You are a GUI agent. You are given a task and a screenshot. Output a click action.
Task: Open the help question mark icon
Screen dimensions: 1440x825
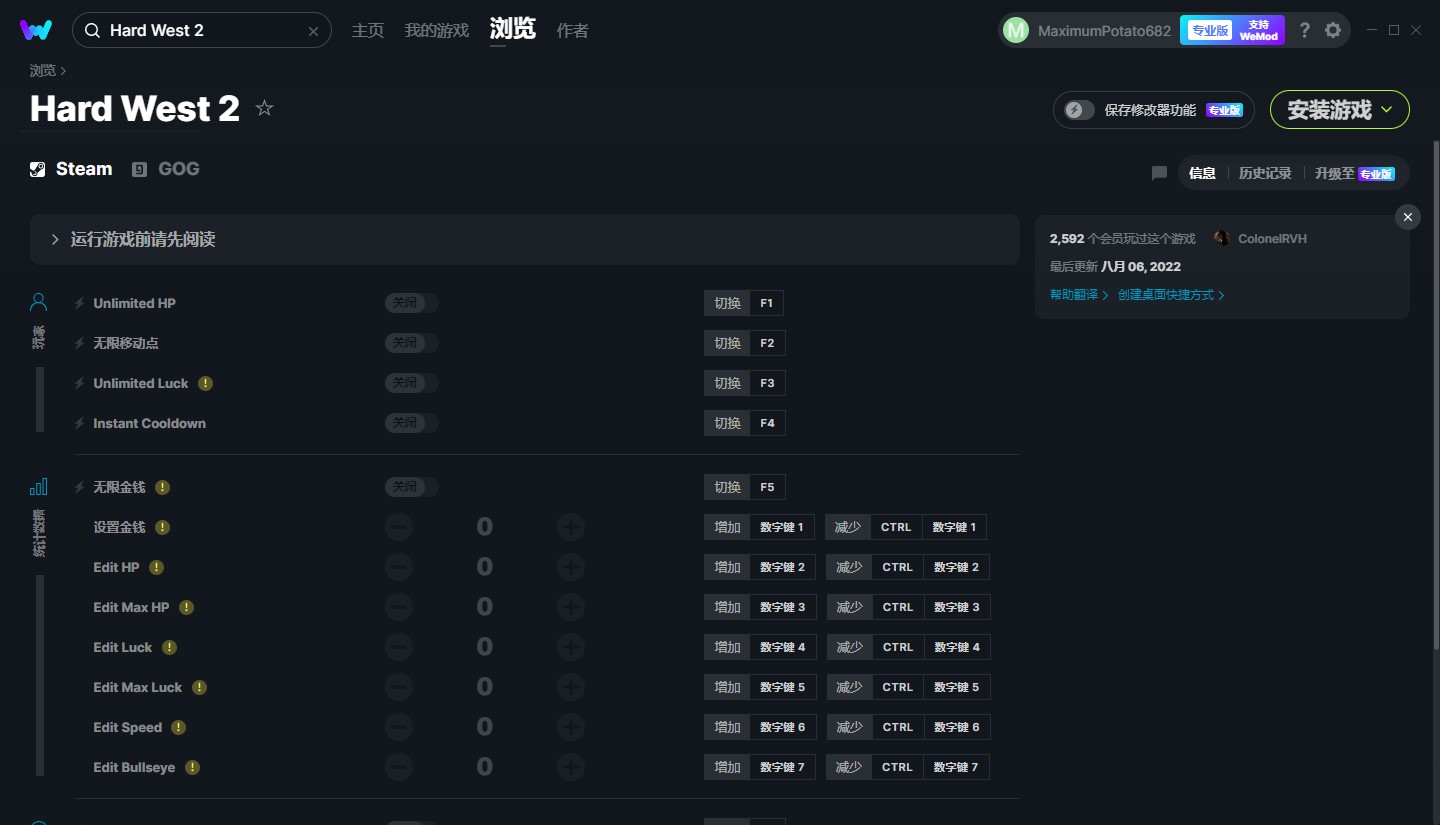point(1304,30)
